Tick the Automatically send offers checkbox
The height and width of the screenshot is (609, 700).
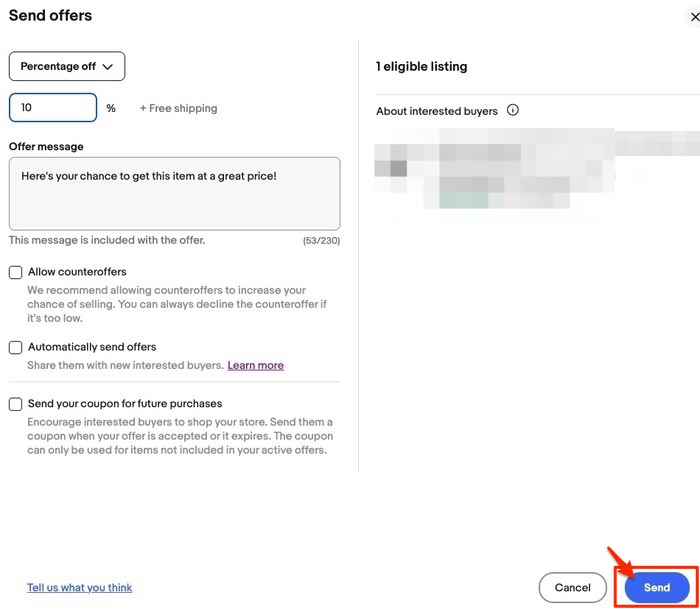click(x=16, y=347)
